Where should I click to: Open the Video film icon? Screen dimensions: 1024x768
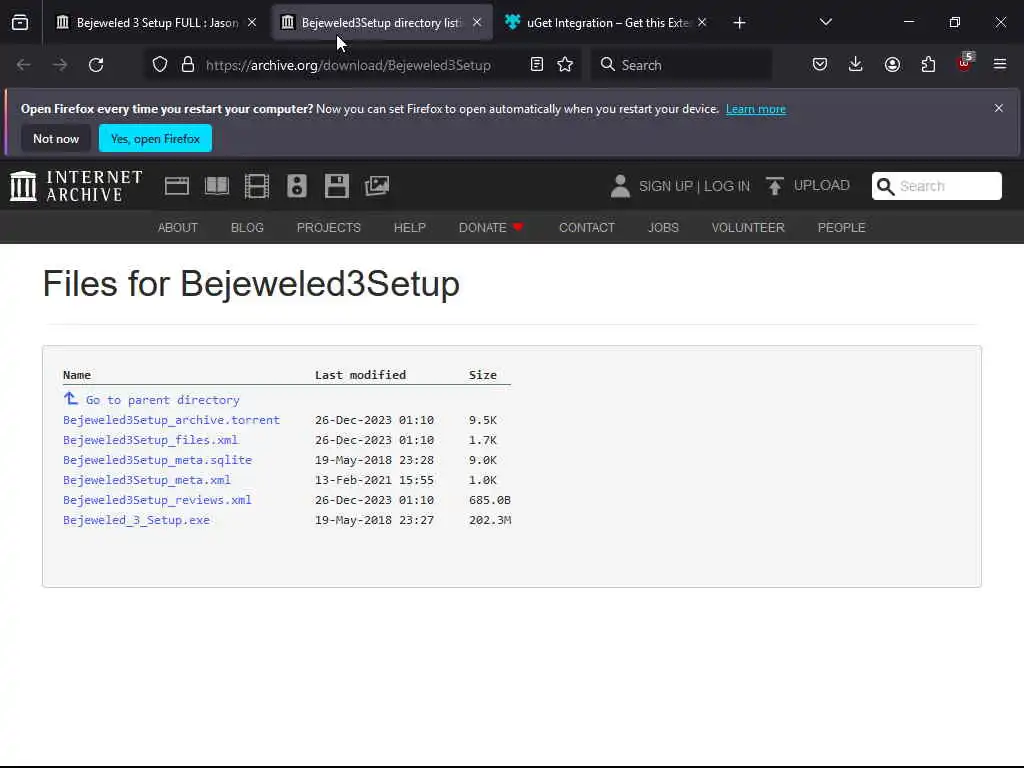257,186
